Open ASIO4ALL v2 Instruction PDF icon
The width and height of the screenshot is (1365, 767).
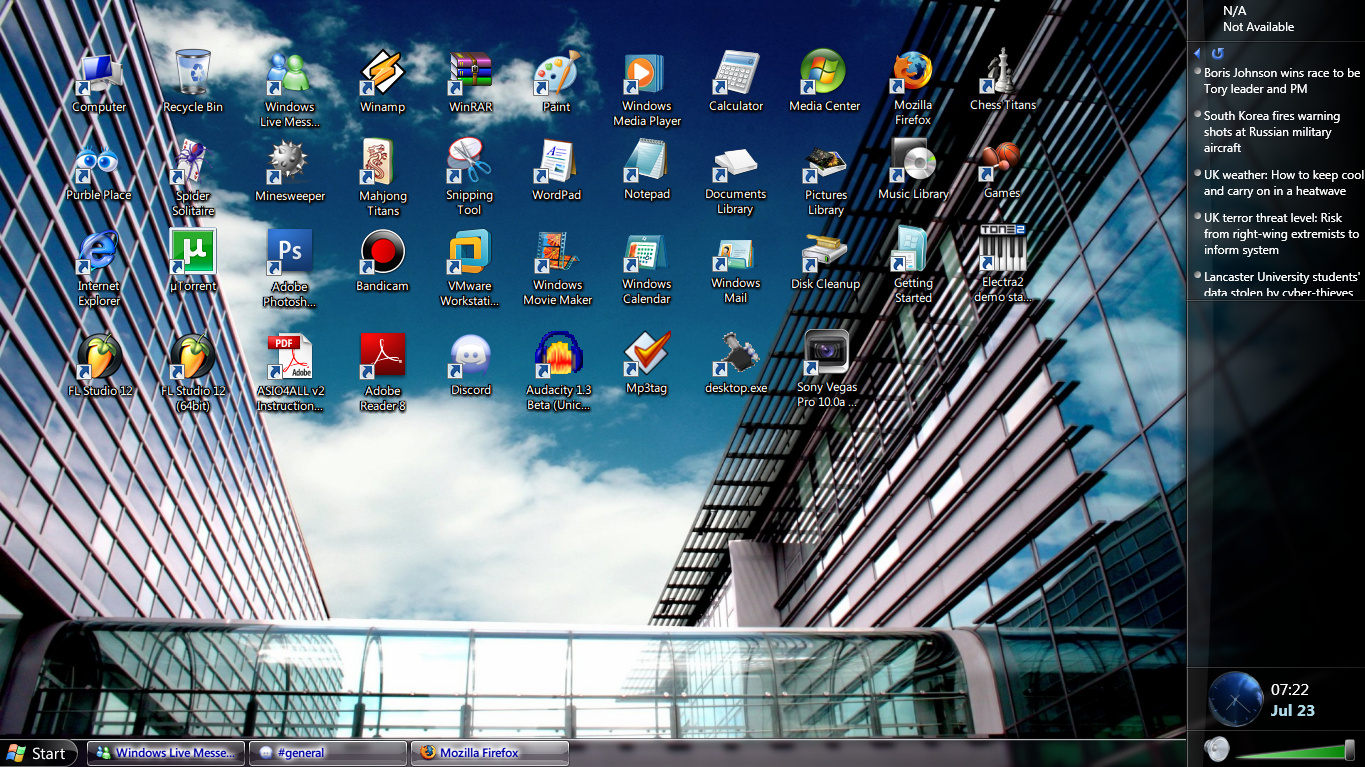click(290, 372)
